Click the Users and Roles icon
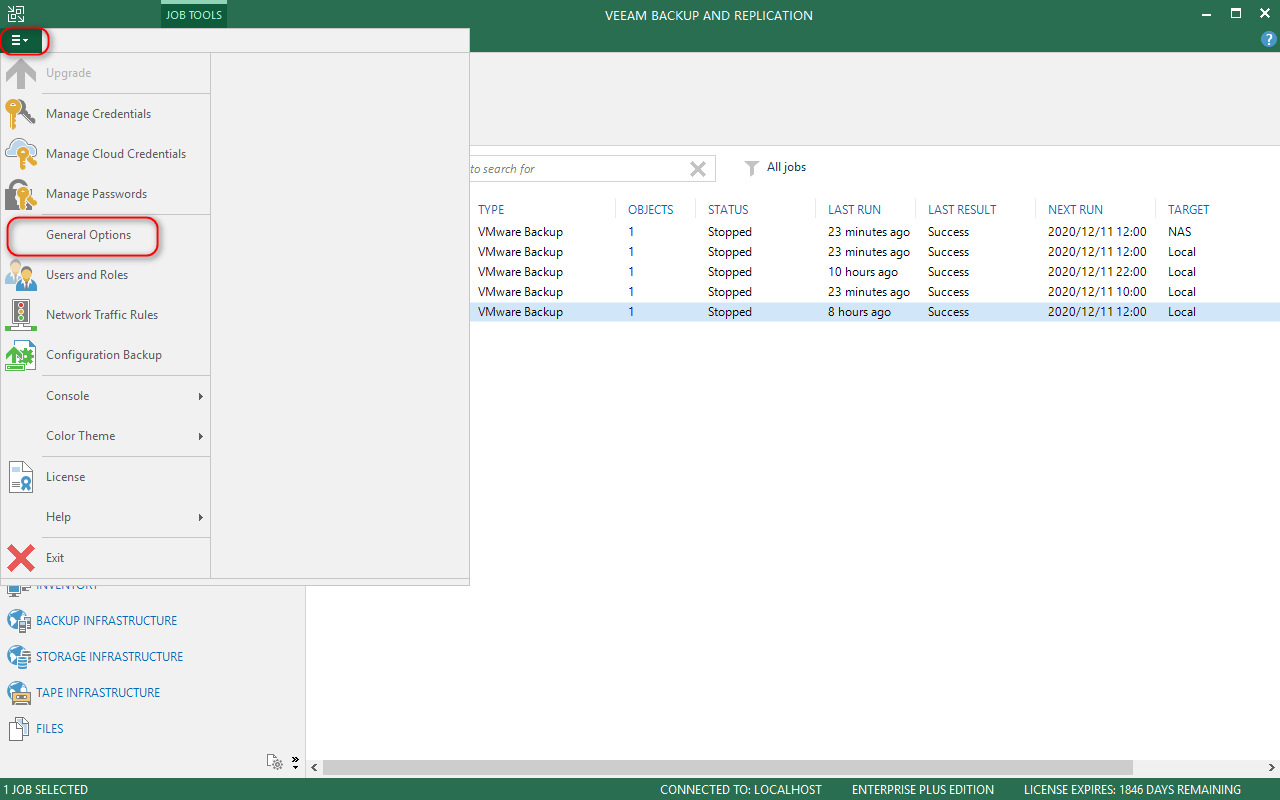This screenshot has height=800, width=1280. pyautogui.click(x=21, y=275)
